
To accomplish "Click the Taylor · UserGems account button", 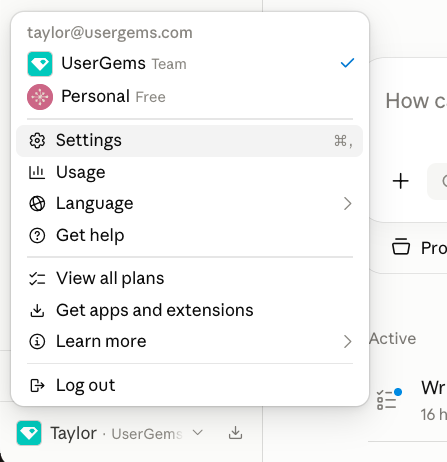I will (x=110, y=433).
